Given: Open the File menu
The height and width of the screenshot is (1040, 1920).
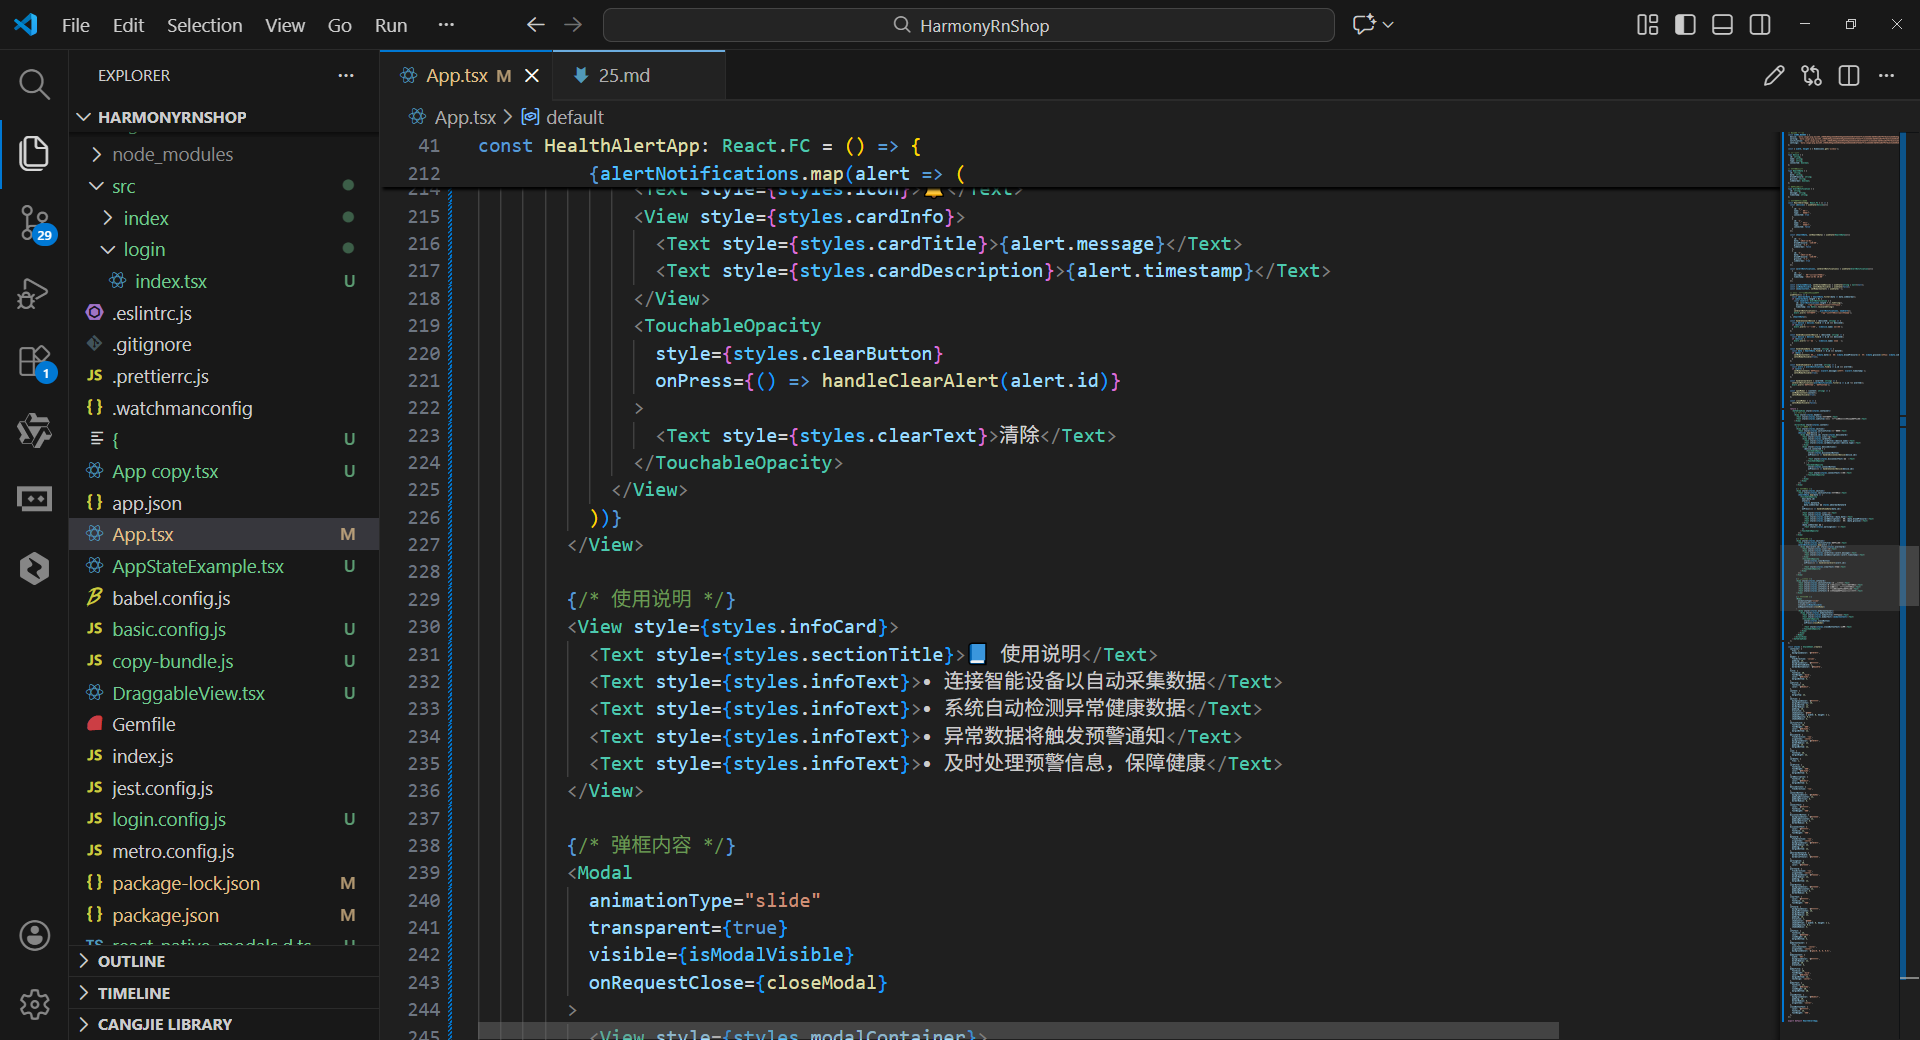Looking at the screenshot, I should coord(76,25).
